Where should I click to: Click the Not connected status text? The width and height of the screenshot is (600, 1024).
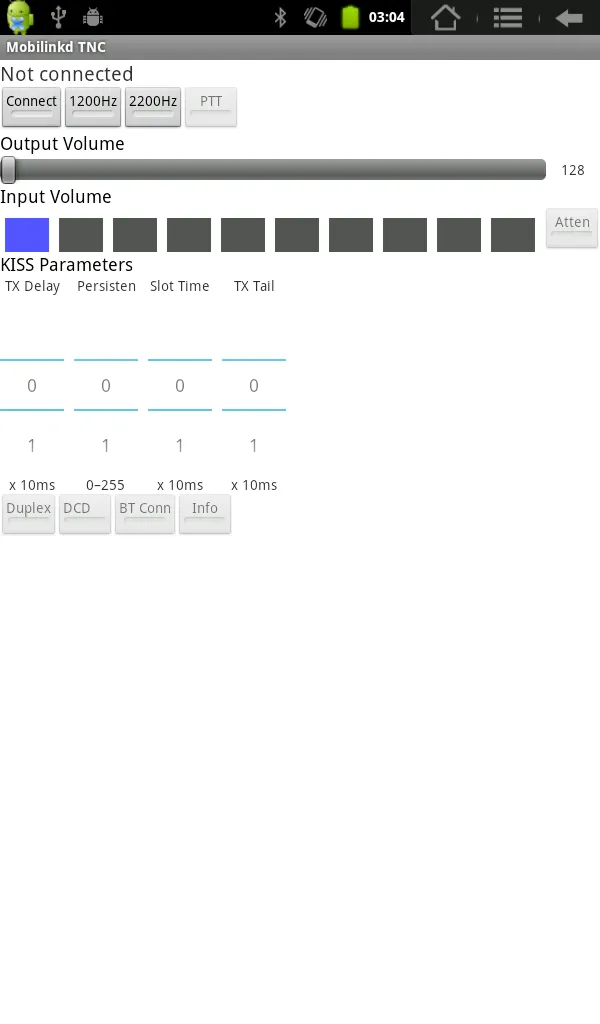pyautogui.click(x=67, y=74)
